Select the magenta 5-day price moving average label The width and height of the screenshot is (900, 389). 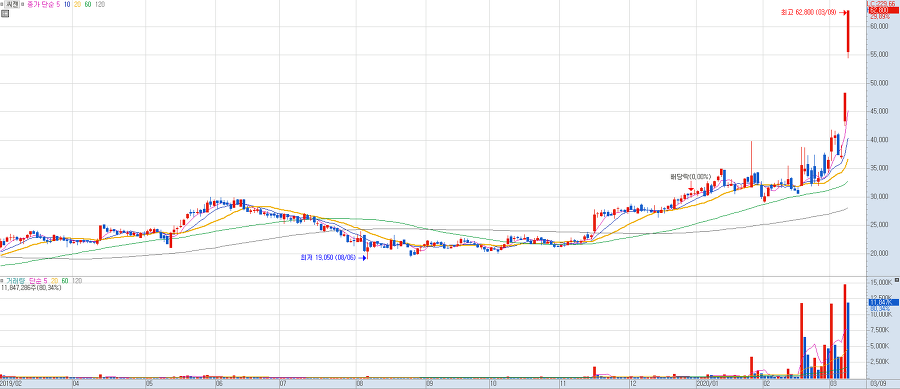[x=58, y=4]
